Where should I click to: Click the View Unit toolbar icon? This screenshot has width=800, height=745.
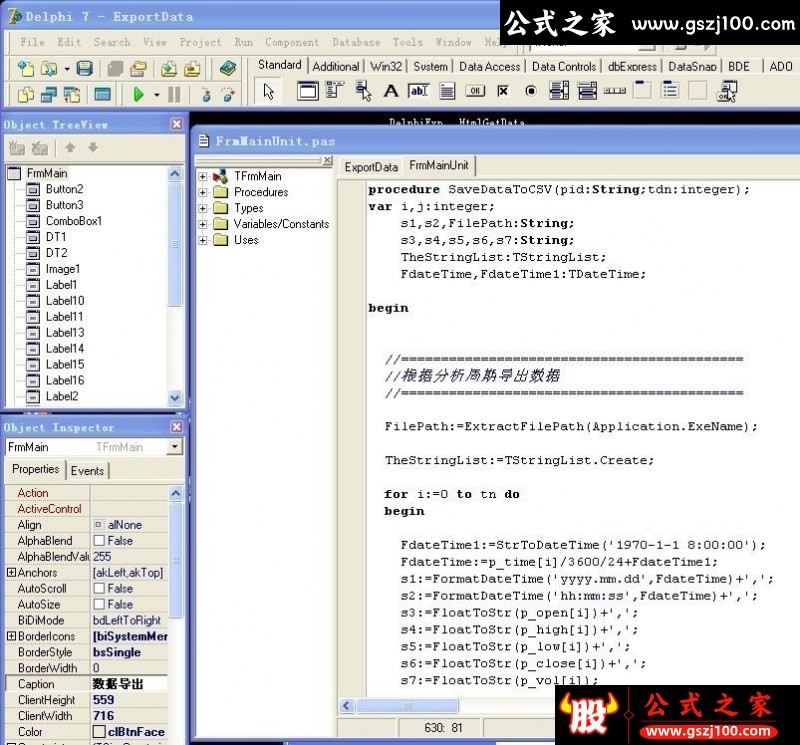[25, 94]
